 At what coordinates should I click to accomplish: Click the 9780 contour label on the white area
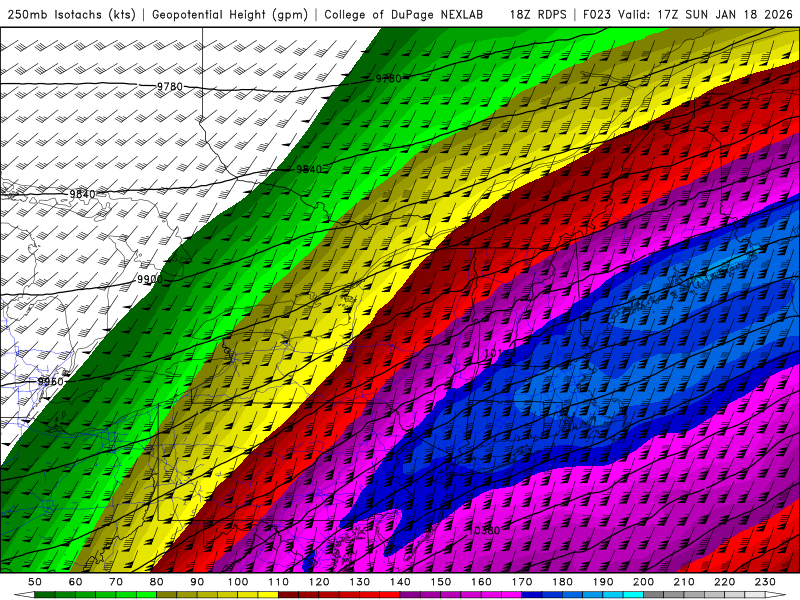169,87
